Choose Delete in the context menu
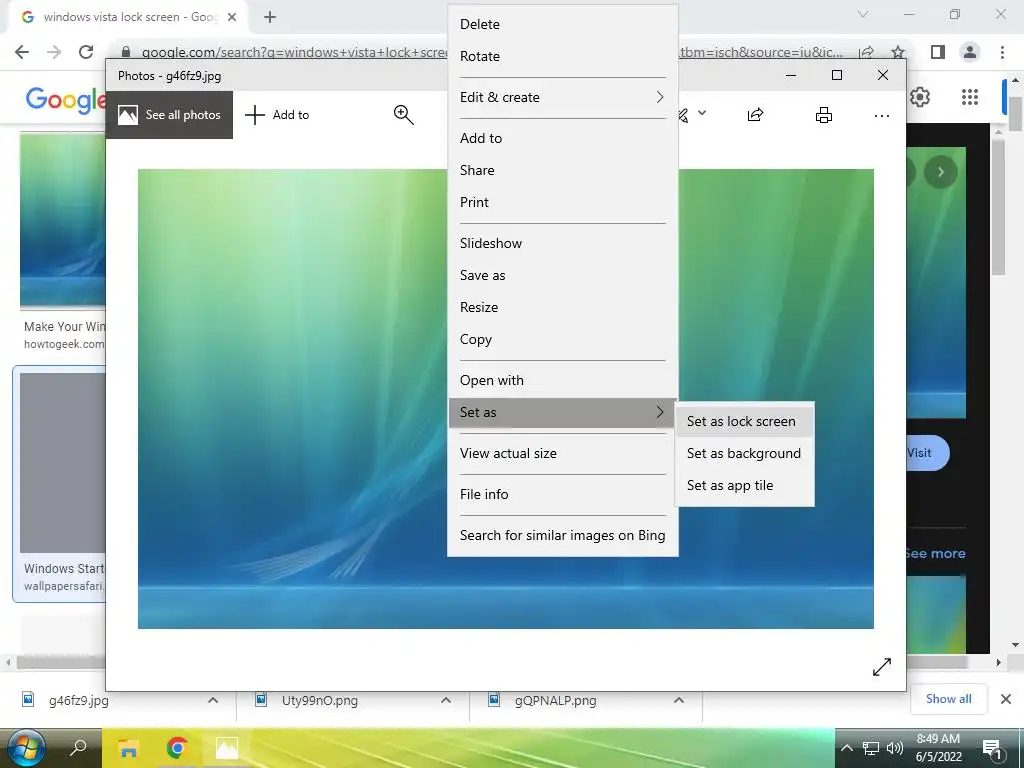 coord(562,24)
